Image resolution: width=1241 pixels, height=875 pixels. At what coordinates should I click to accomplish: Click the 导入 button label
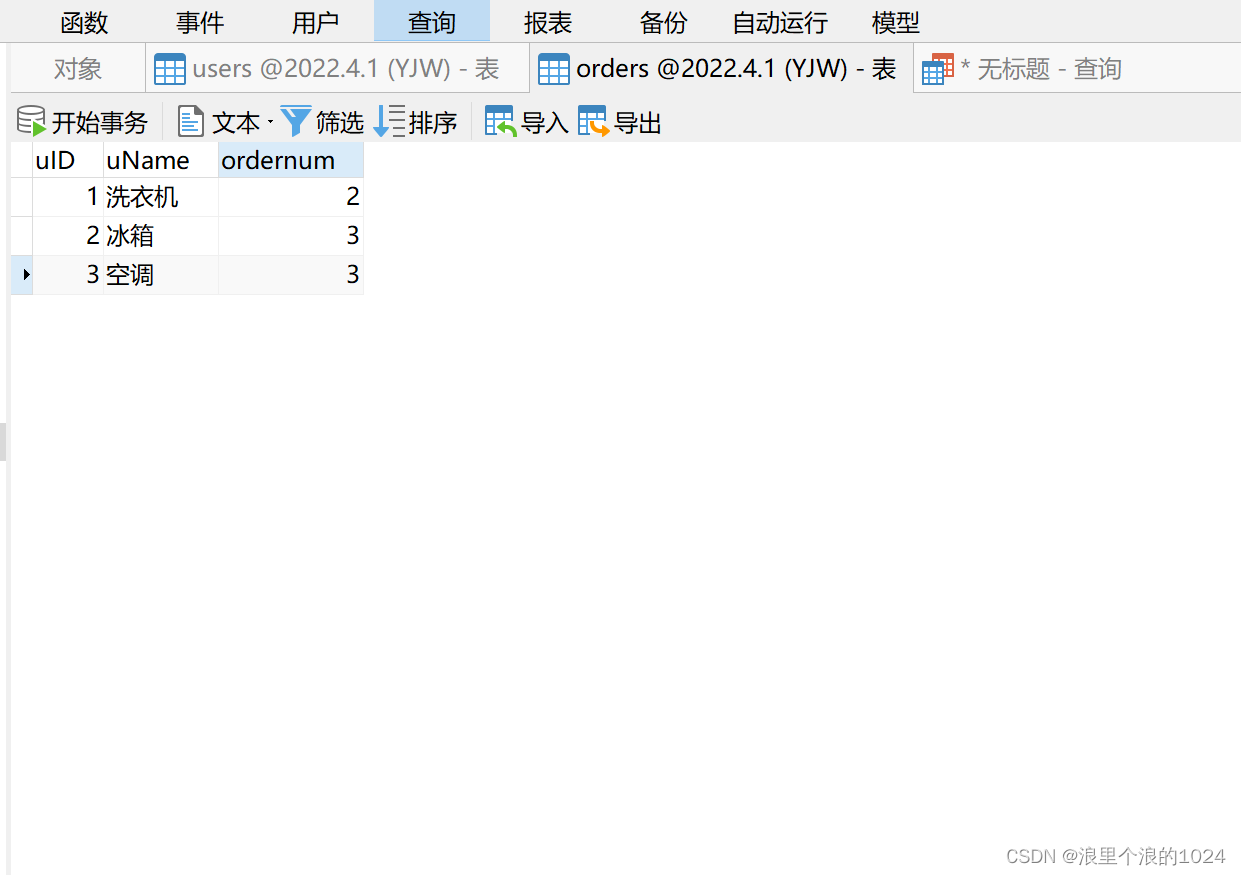545,123
